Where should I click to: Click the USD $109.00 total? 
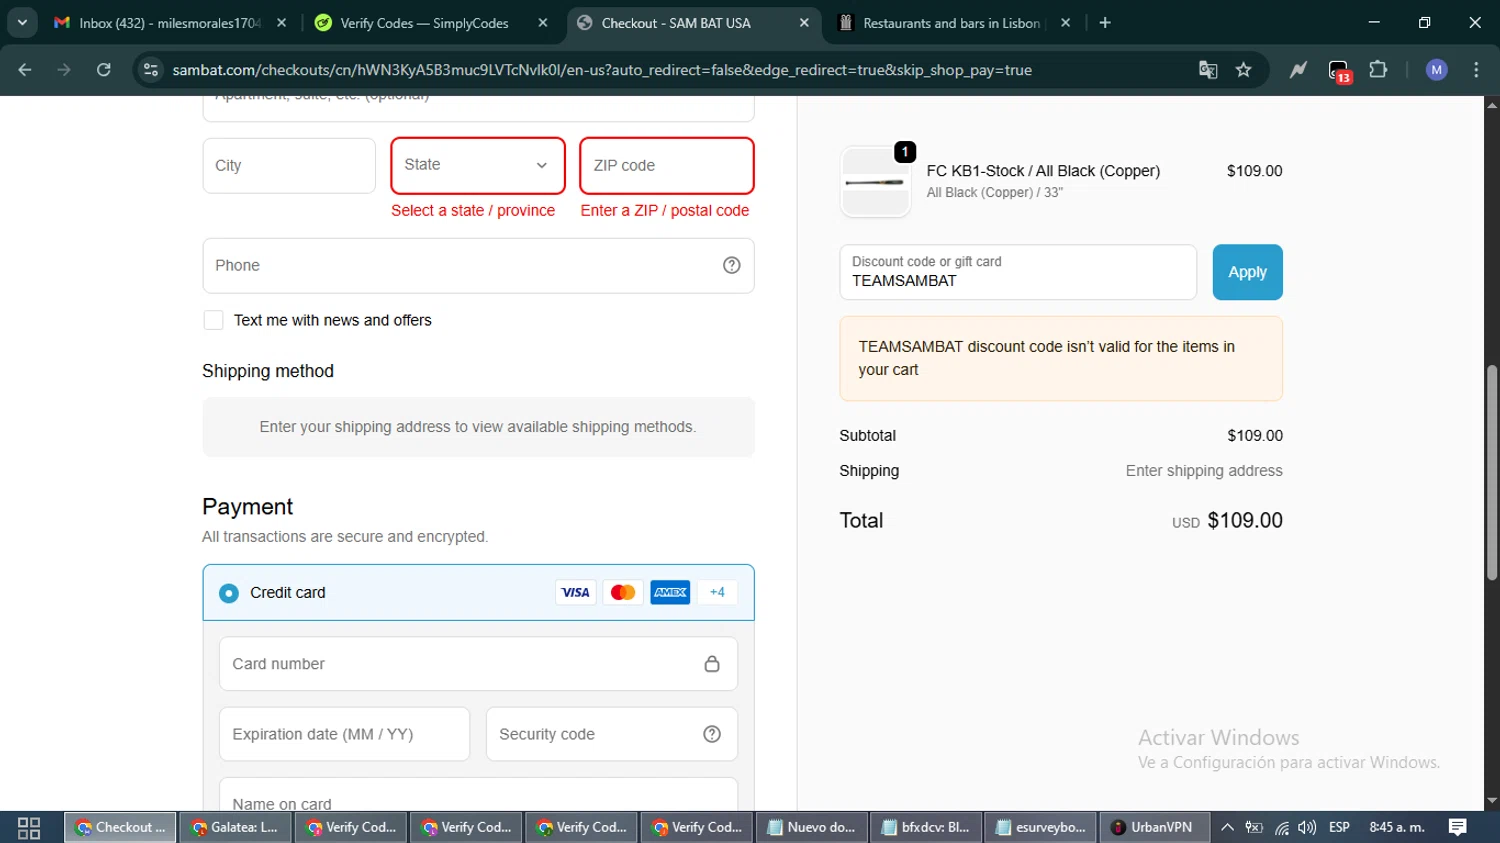point(1227,521)
